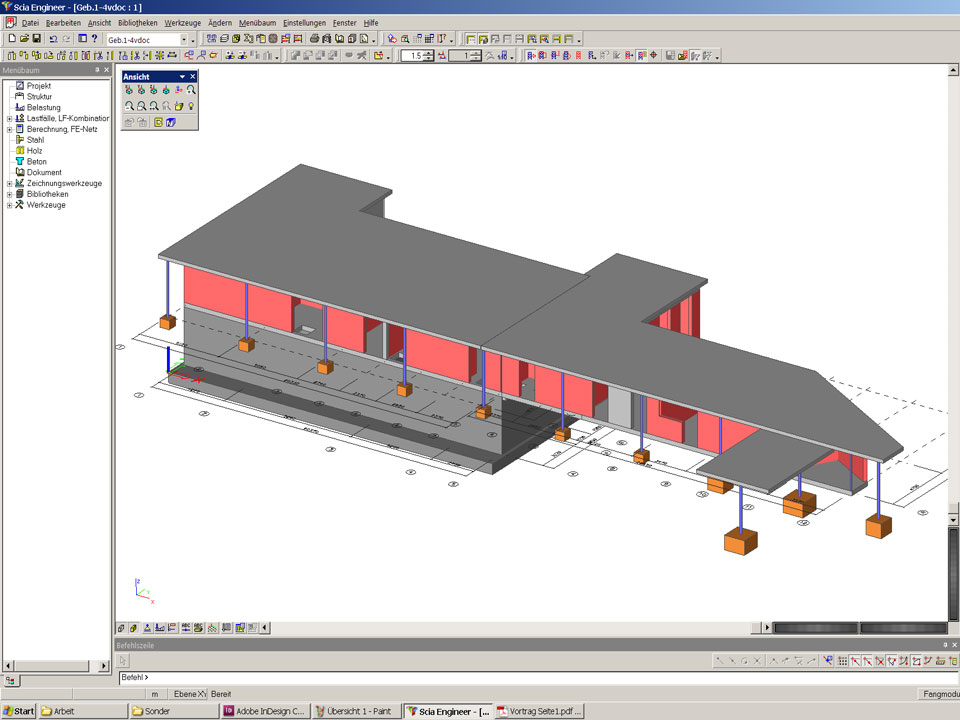Viewport: 960px width, 720px height.
Task: Toggle the dot grid snap button
Action: click(843, 661)
